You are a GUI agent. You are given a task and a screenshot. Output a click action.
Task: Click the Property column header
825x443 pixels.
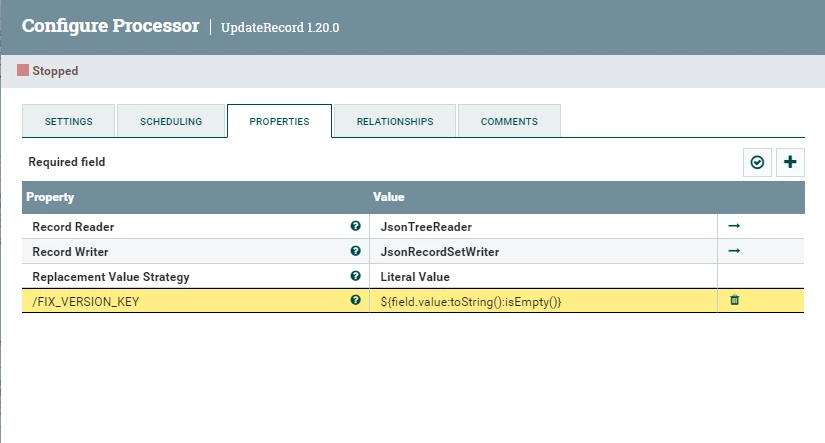coord(50,197)
